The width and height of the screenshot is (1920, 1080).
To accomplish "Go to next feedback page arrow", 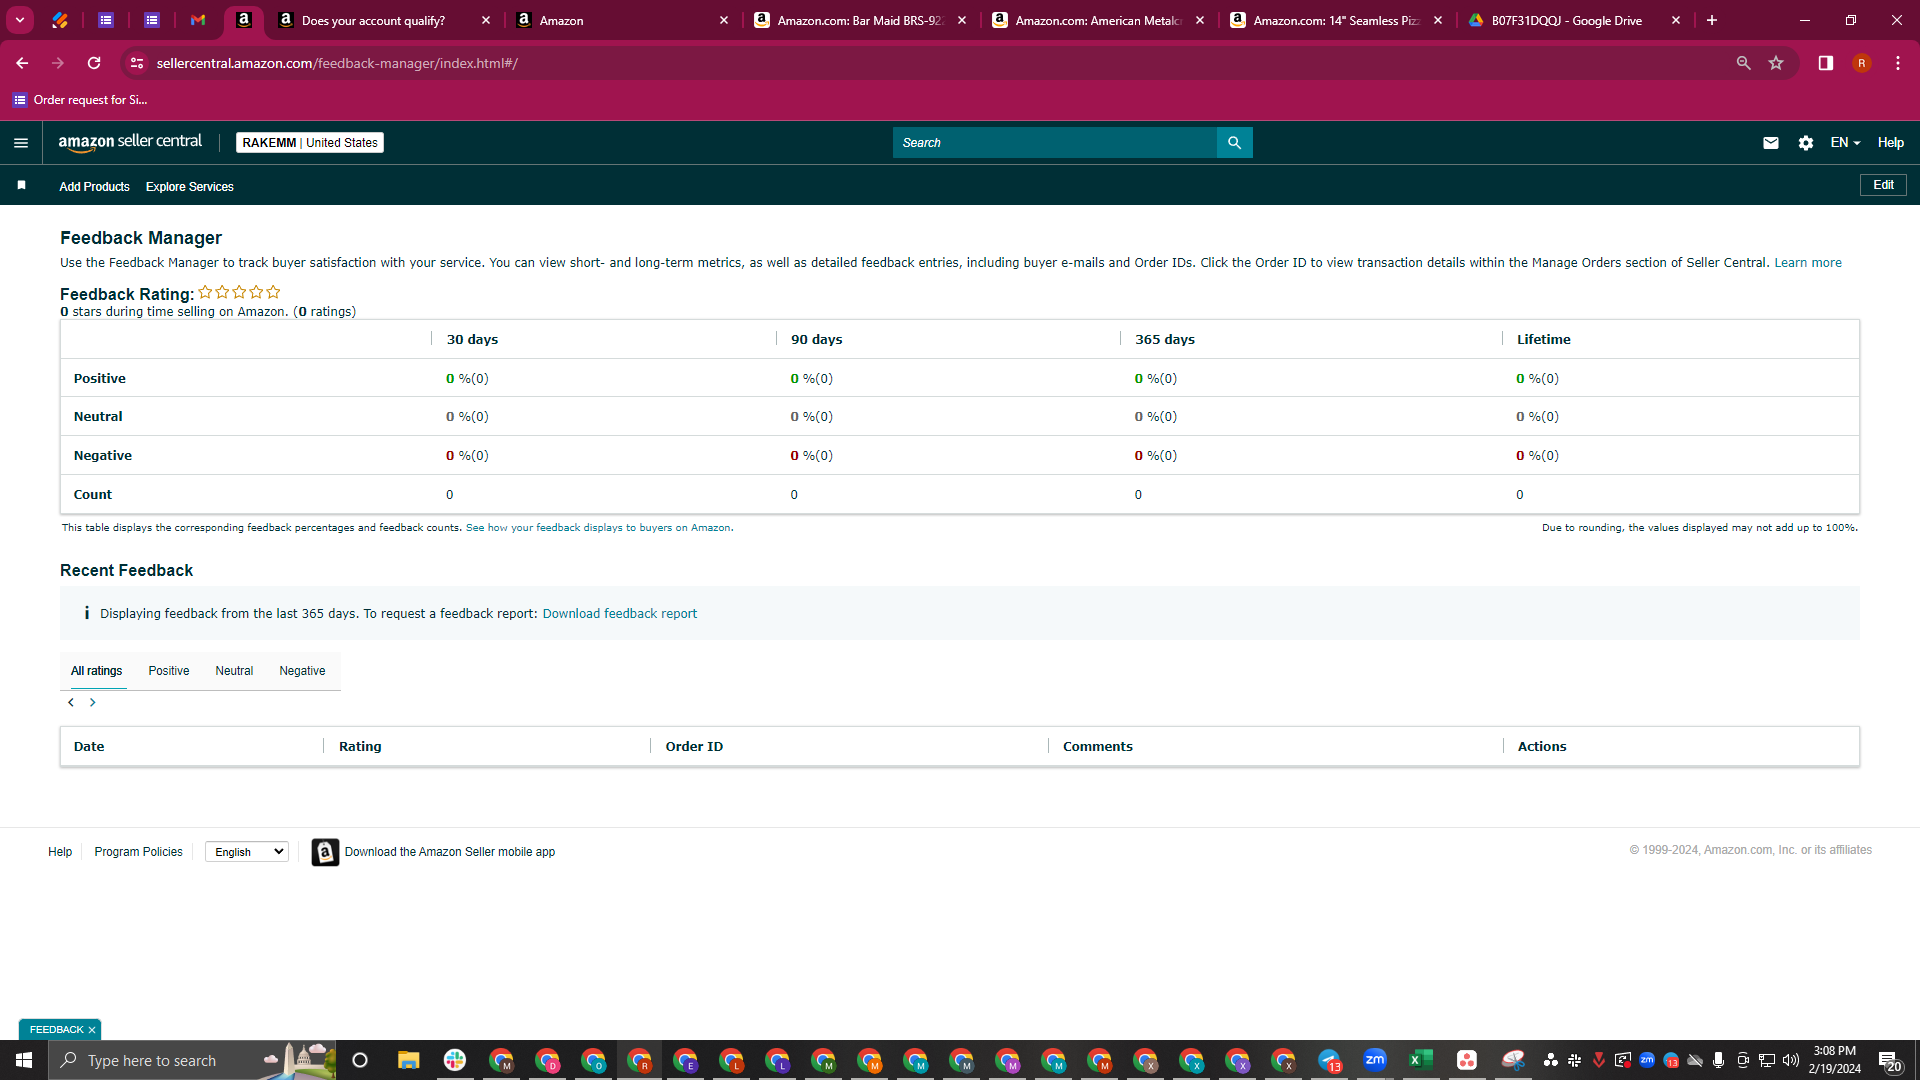I will [93, 702].
